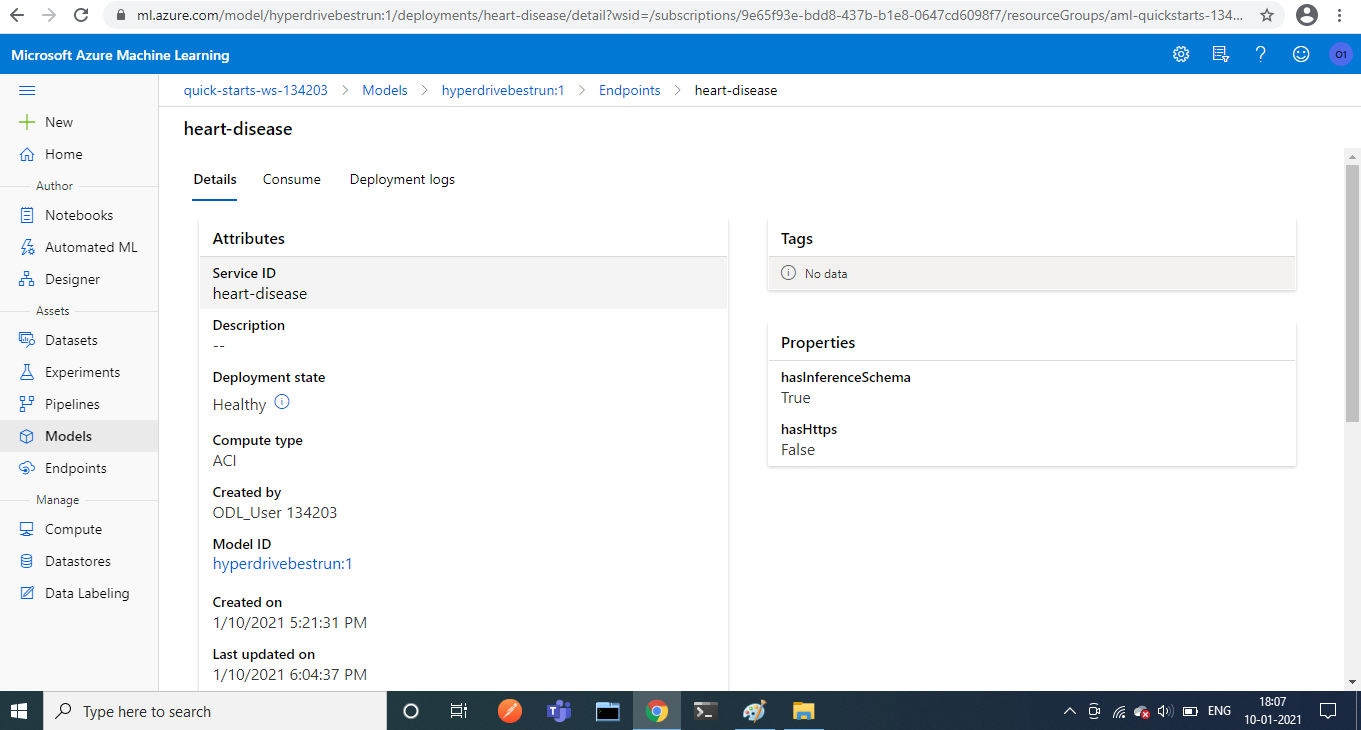Open the hyperdrivebestrun:1 Model ID link
The height and width of the screenshot is (730, 1361).
283,564
